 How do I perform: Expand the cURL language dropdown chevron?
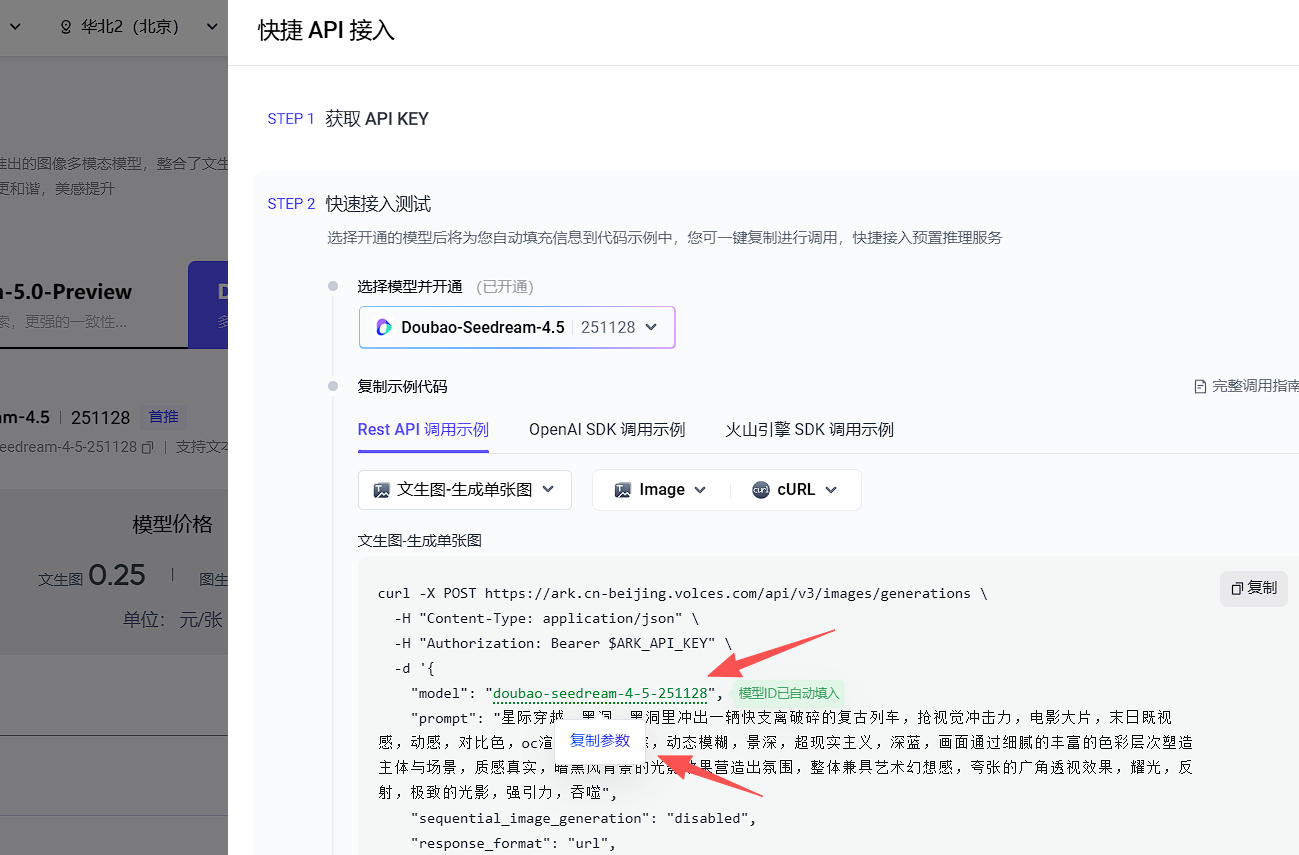[831, 490]
